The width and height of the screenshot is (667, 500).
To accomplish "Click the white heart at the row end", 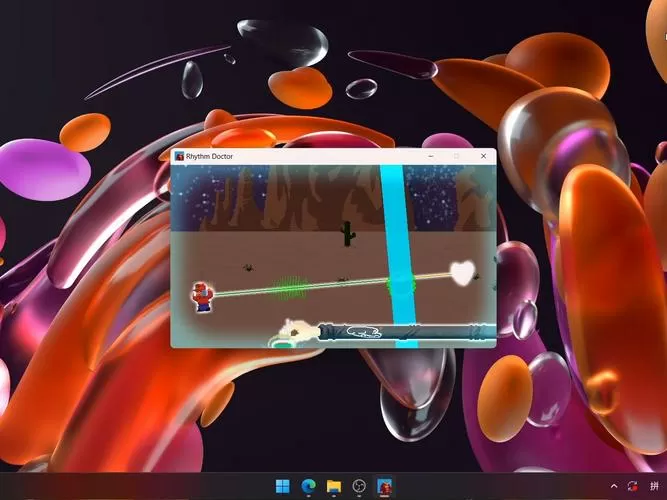I will point(462,273).
